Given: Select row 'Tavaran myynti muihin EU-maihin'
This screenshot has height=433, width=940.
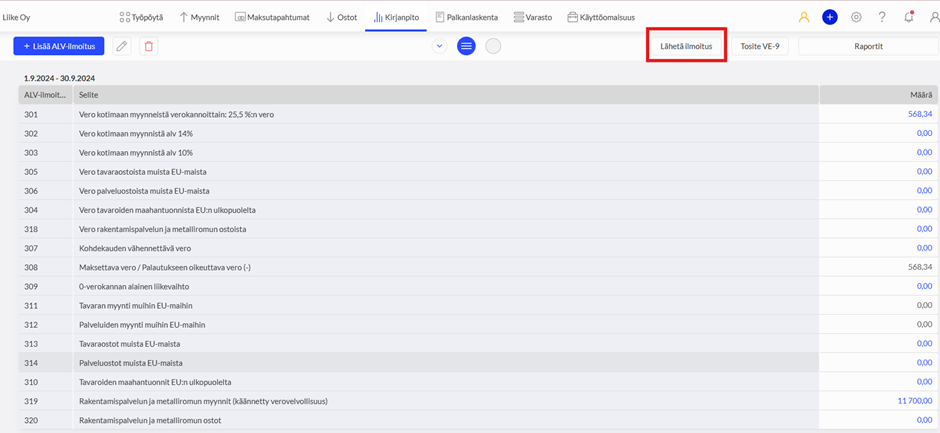Looking at the screenshot, I should [476, 305].
